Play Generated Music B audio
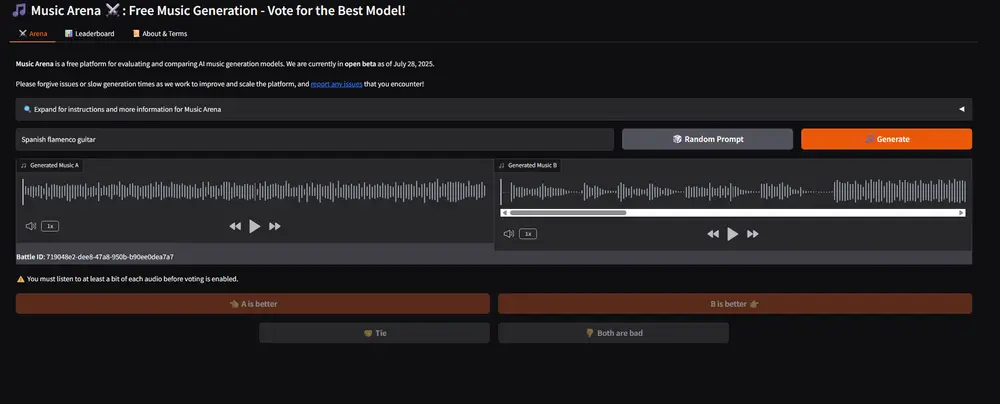This screenshot has width=1000, height=404. pyautogui.click(x=733, y=233)
